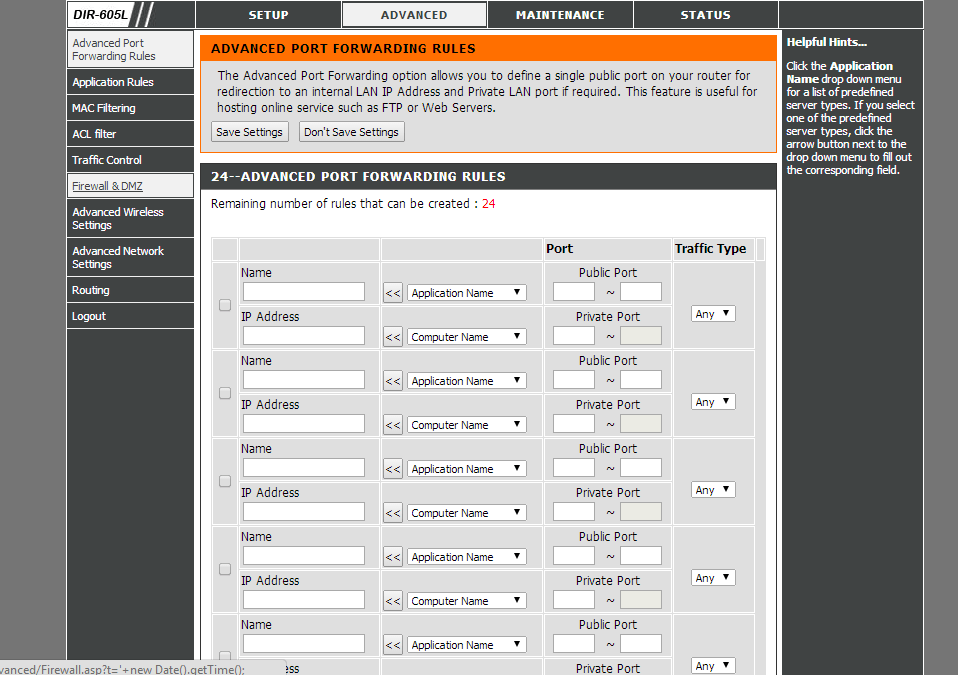This screenshot has height=675, width=958.
Task: Click the first rule's Name input field
Action: (304, 292)
